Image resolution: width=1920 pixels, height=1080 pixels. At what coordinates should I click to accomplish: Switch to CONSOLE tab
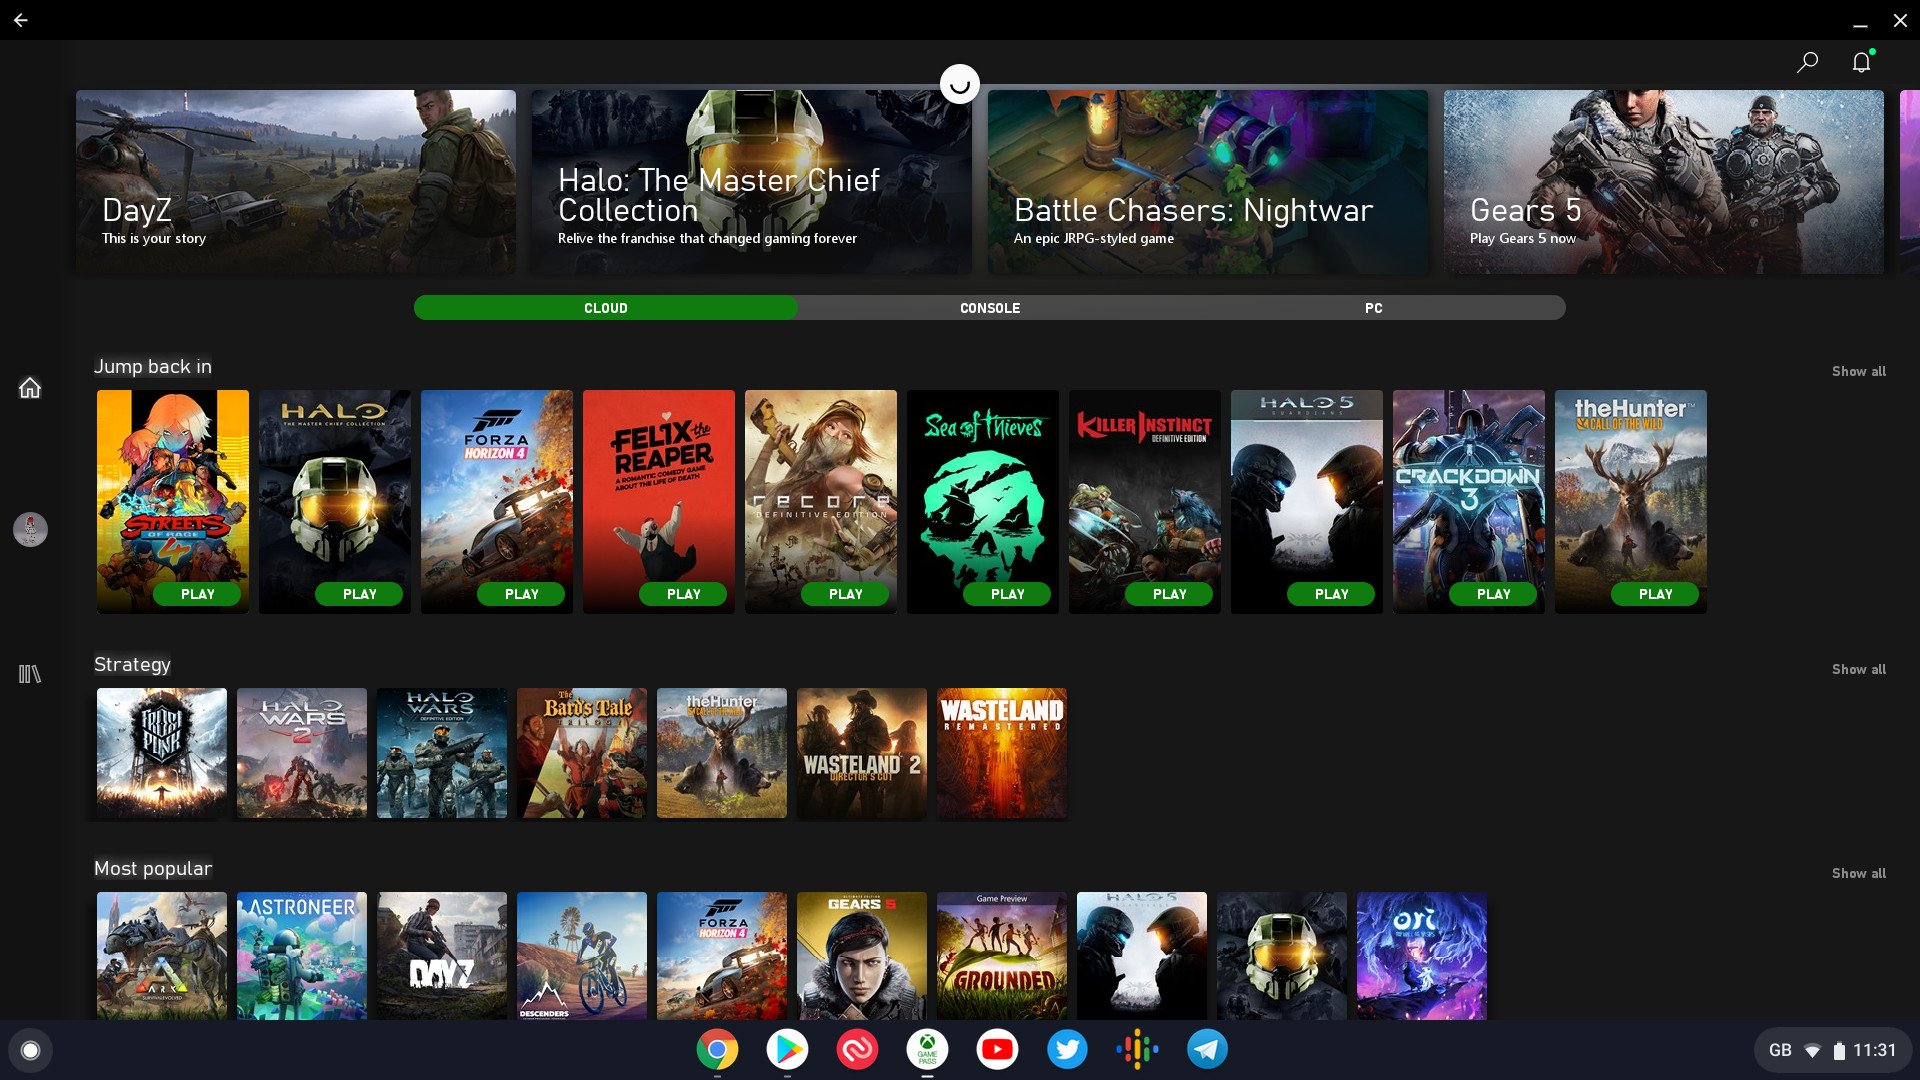pos(989,307)
